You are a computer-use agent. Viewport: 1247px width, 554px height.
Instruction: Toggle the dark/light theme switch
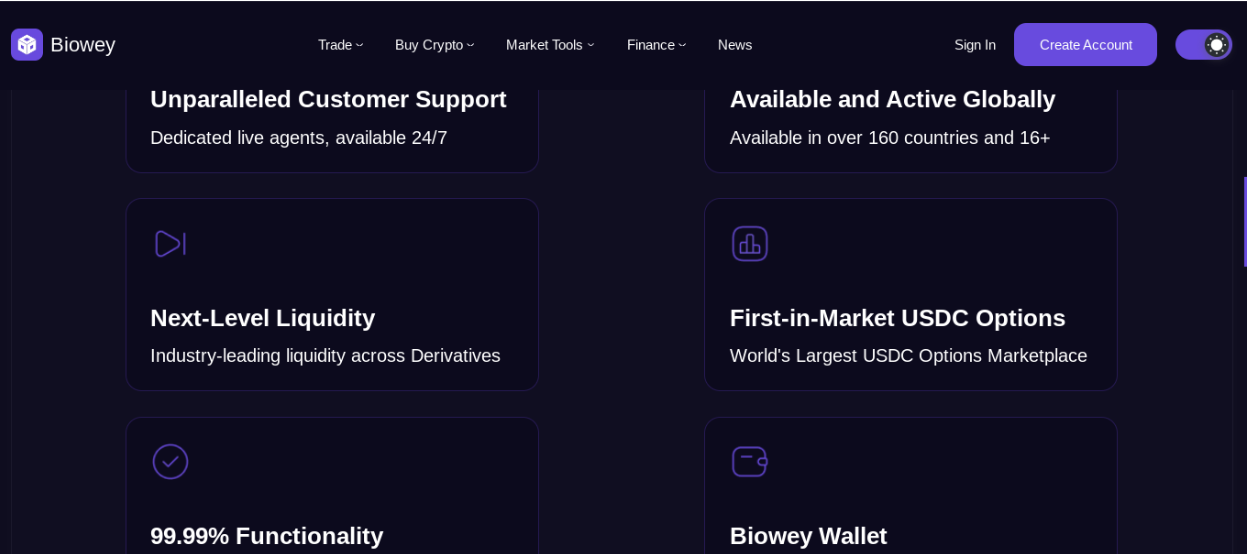tap(1203, 45)
